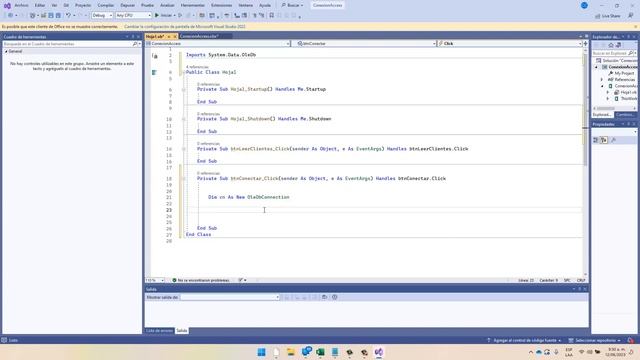Click the split editor plus icon
The image size is (640, 360).
(x=586, y=43)
